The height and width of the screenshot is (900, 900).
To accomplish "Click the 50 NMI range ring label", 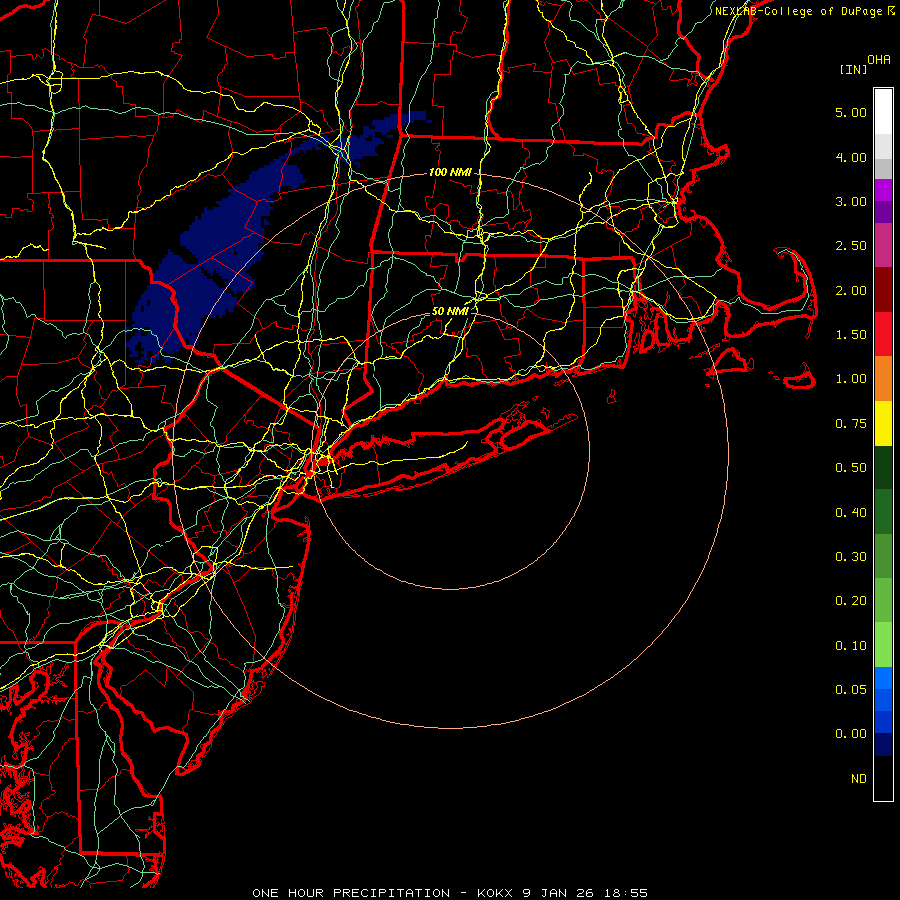I will [x=450, y=311].
